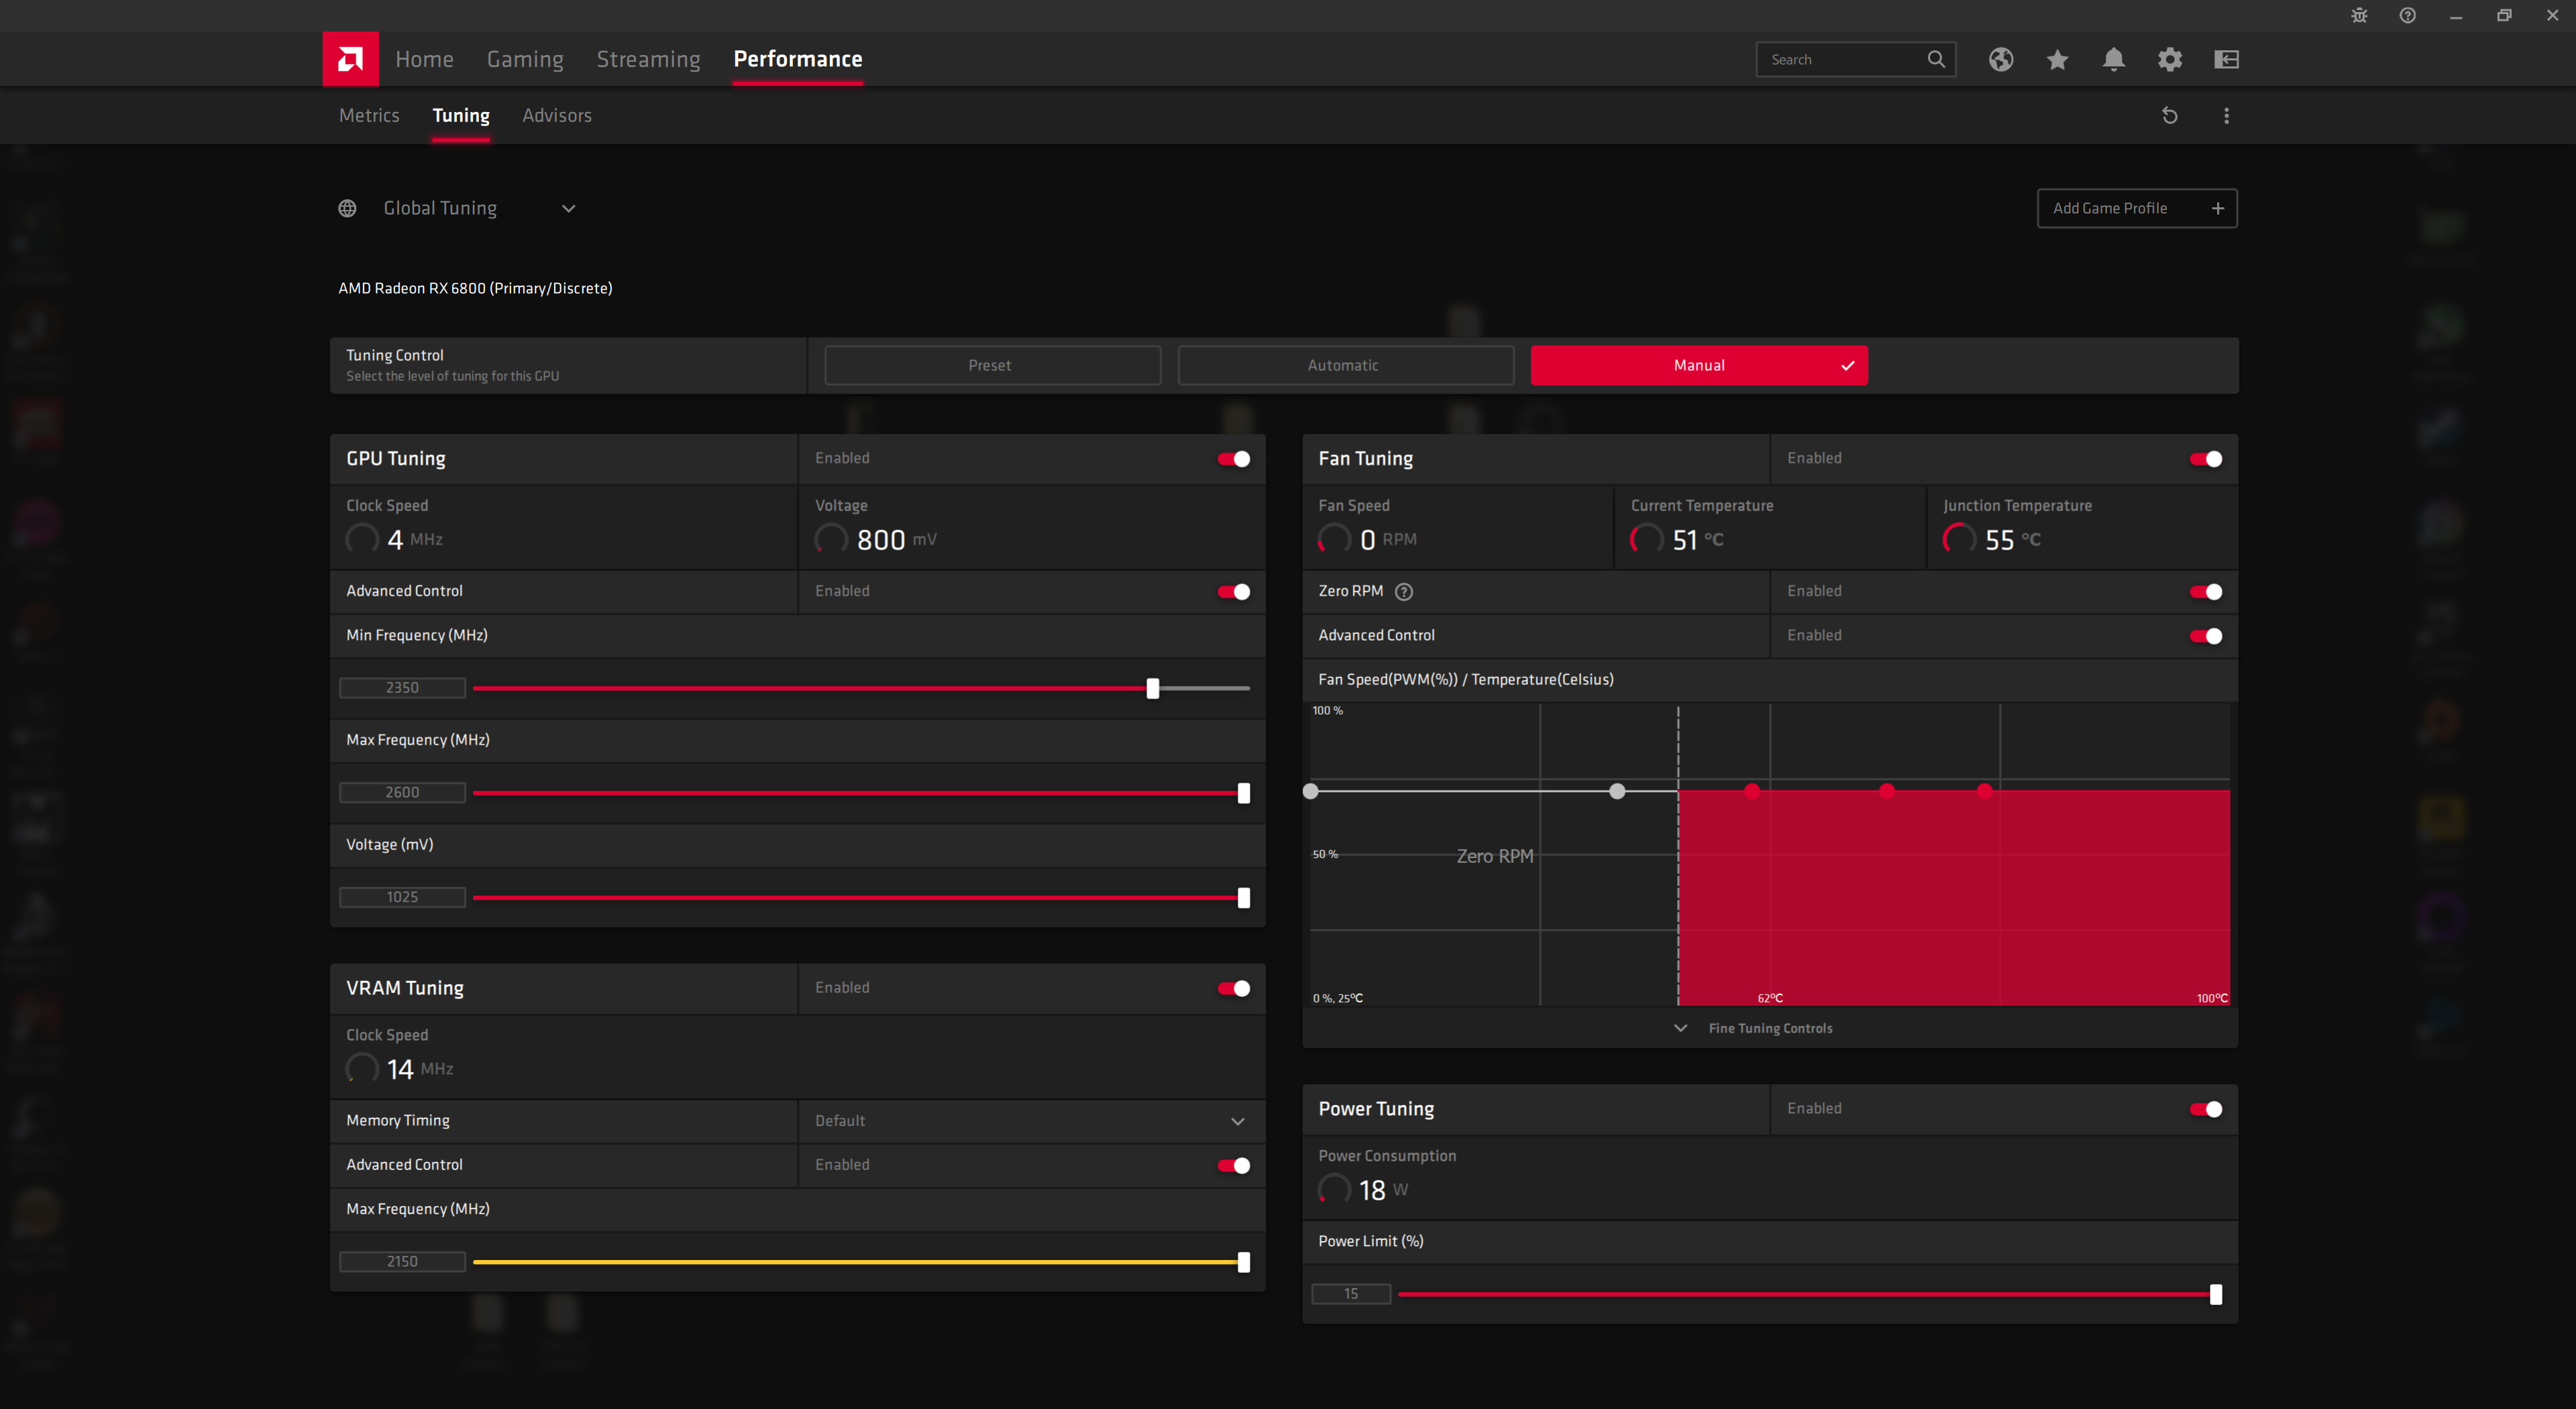Expand the Global Tuning dropdown
The image size is (2576, 1409).
[568, 208]
